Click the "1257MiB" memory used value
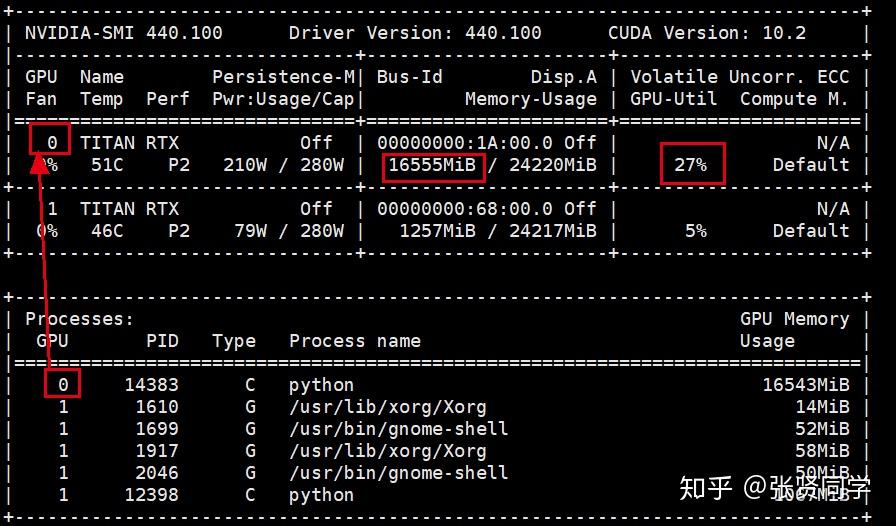This screenshot has height=526, width=896. (437, 231)
